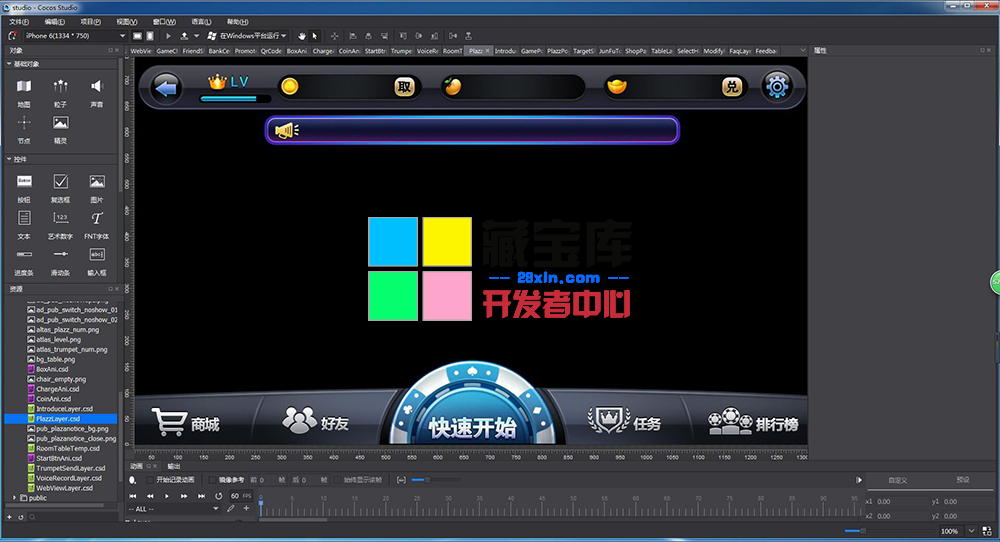
Task: Open the 帮助(H) menu
Action: [237, 22]
